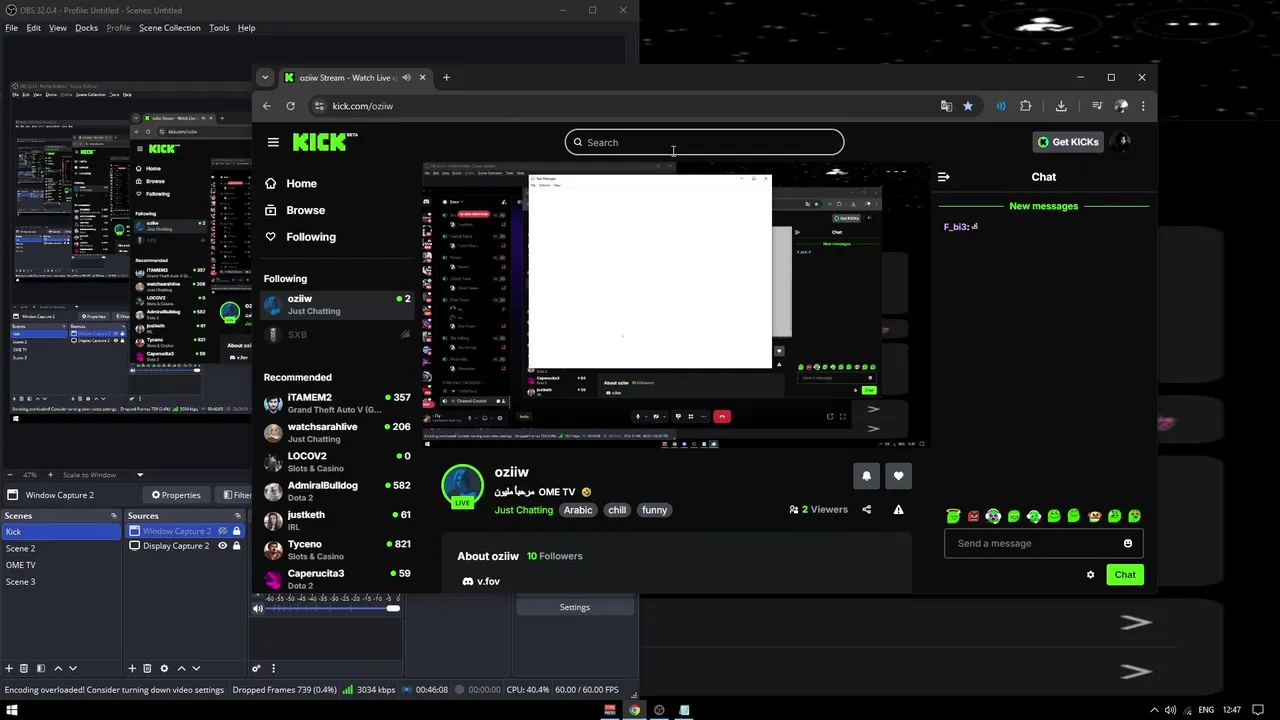Move scene up in OBS
The width and height of the screenshot is (1280, 720).
(x=58, y=668)
